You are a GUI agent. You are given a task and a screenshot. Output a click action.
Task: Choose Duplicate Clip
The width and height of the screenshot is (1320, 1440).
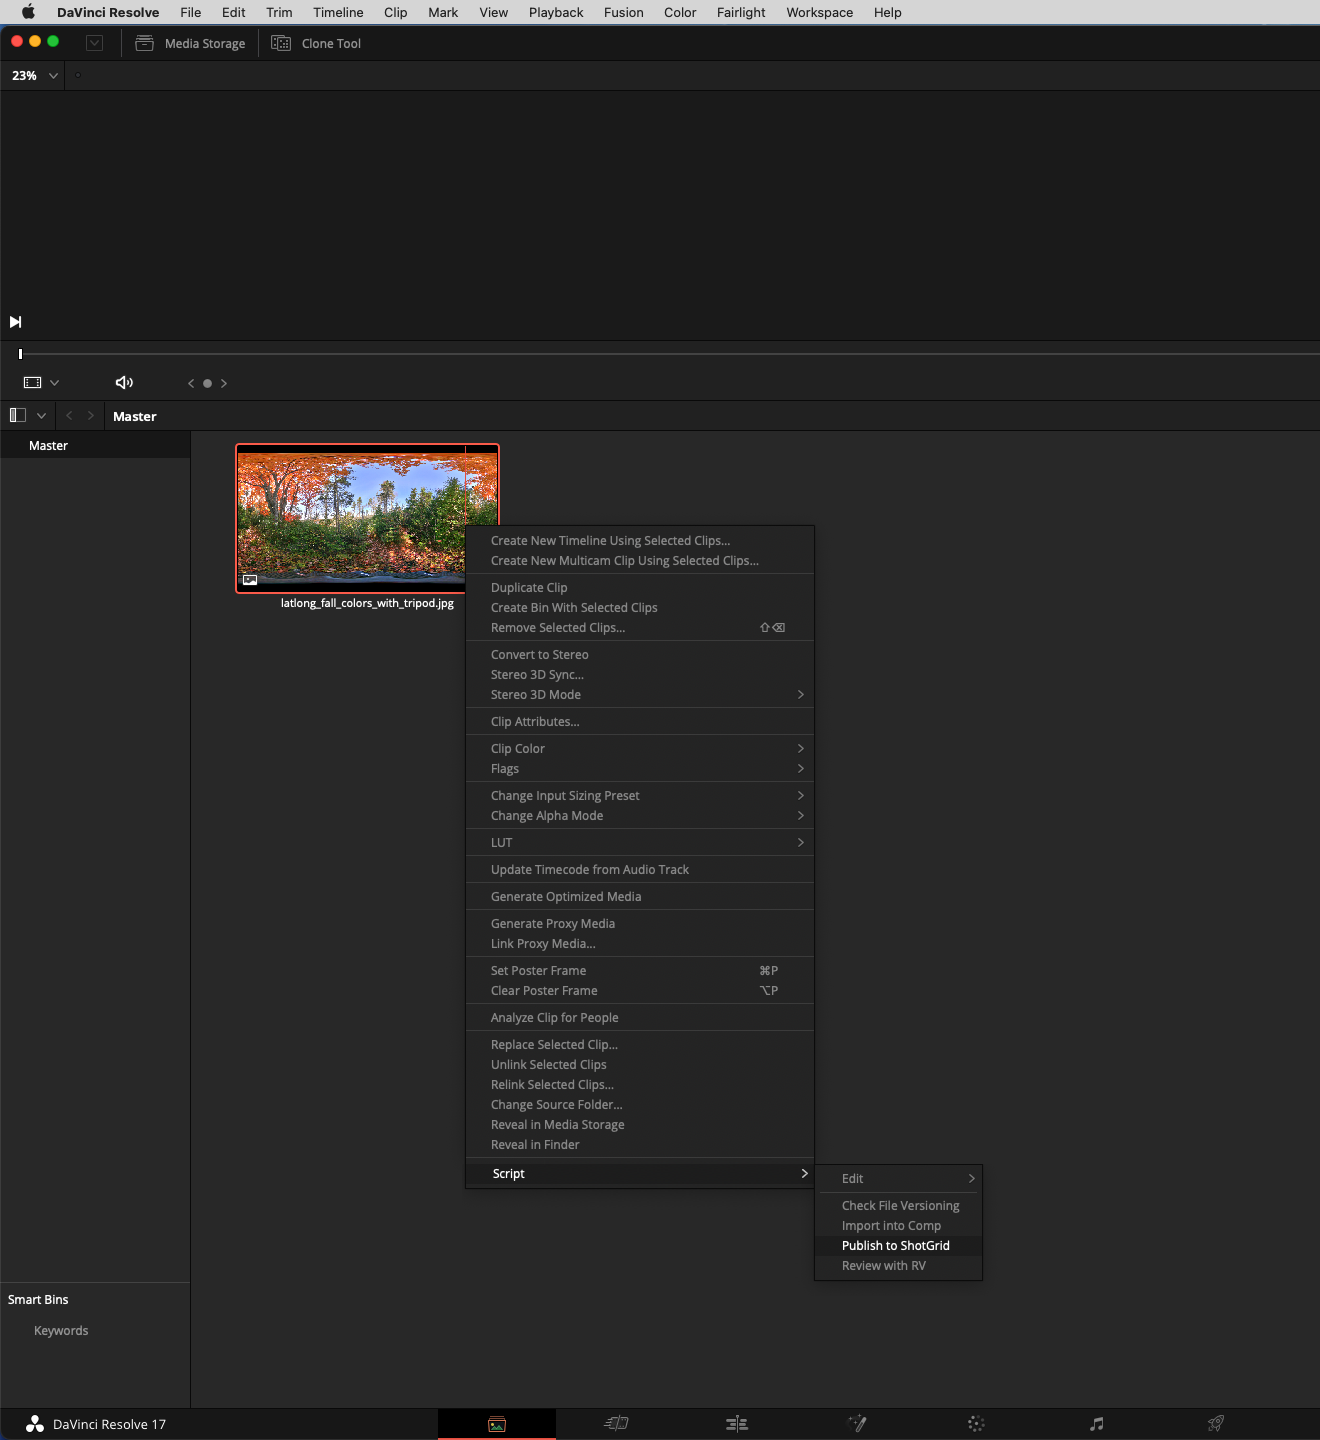click(640, 588)
